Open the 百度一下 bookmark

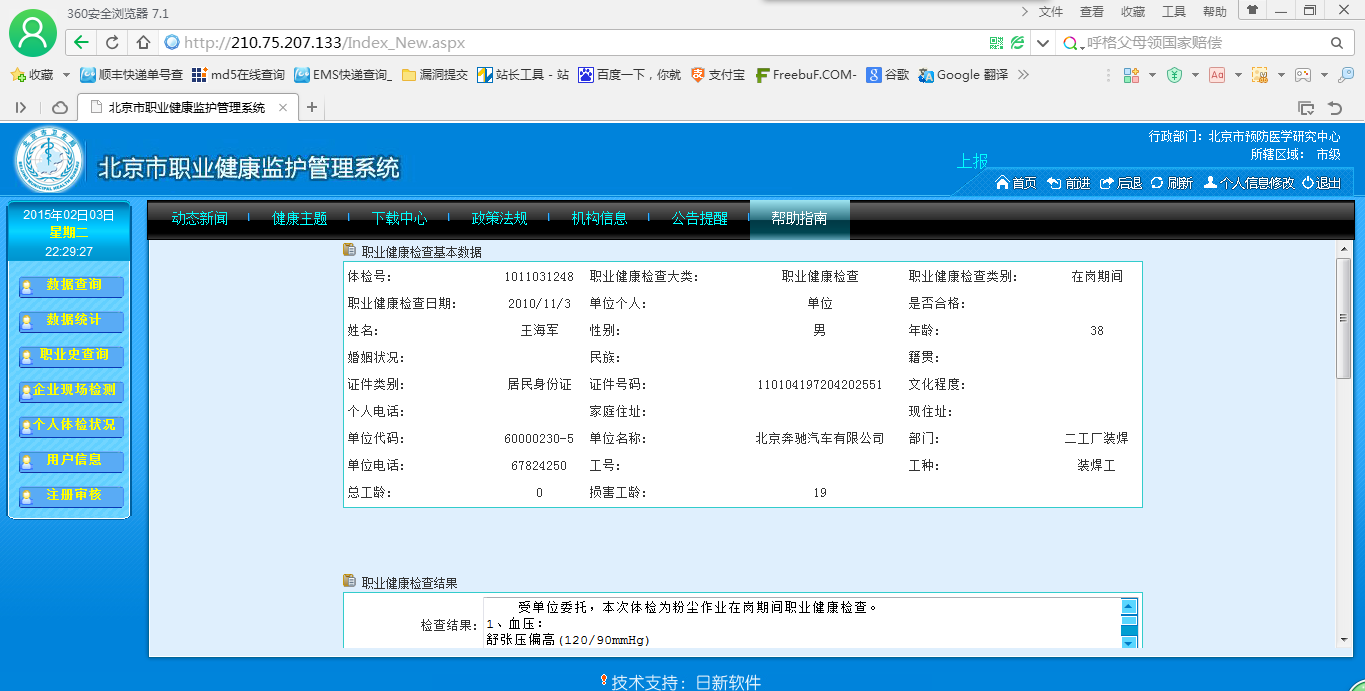point(629,75)
